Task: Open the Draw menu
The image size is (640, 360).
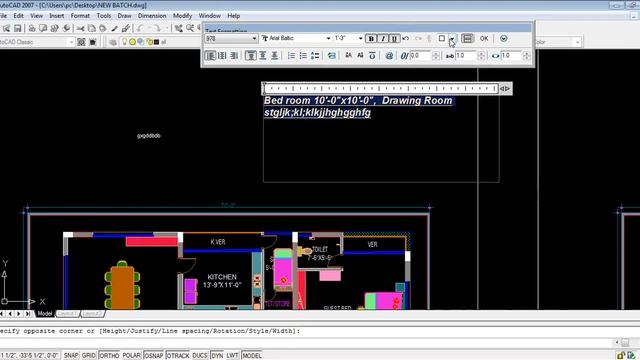Action: (x=124, y=16)
